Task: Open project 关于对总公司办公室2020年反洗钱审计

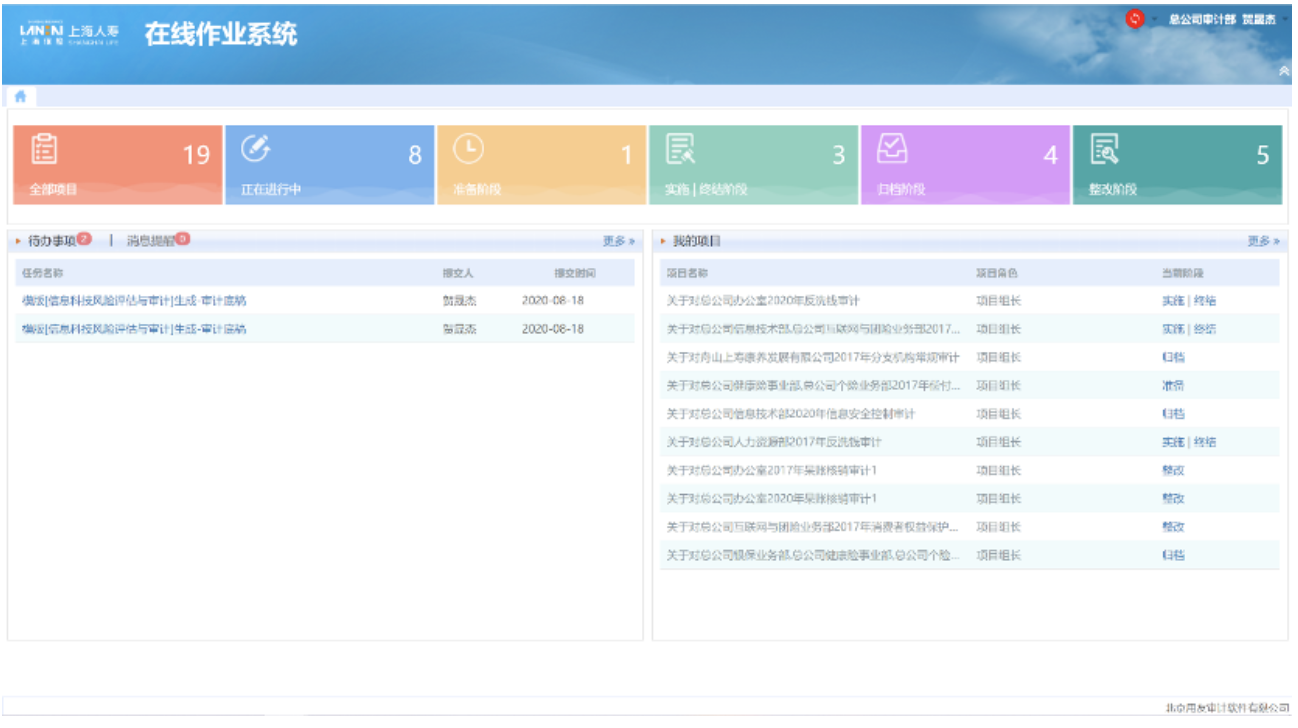Action: point(763,300)
